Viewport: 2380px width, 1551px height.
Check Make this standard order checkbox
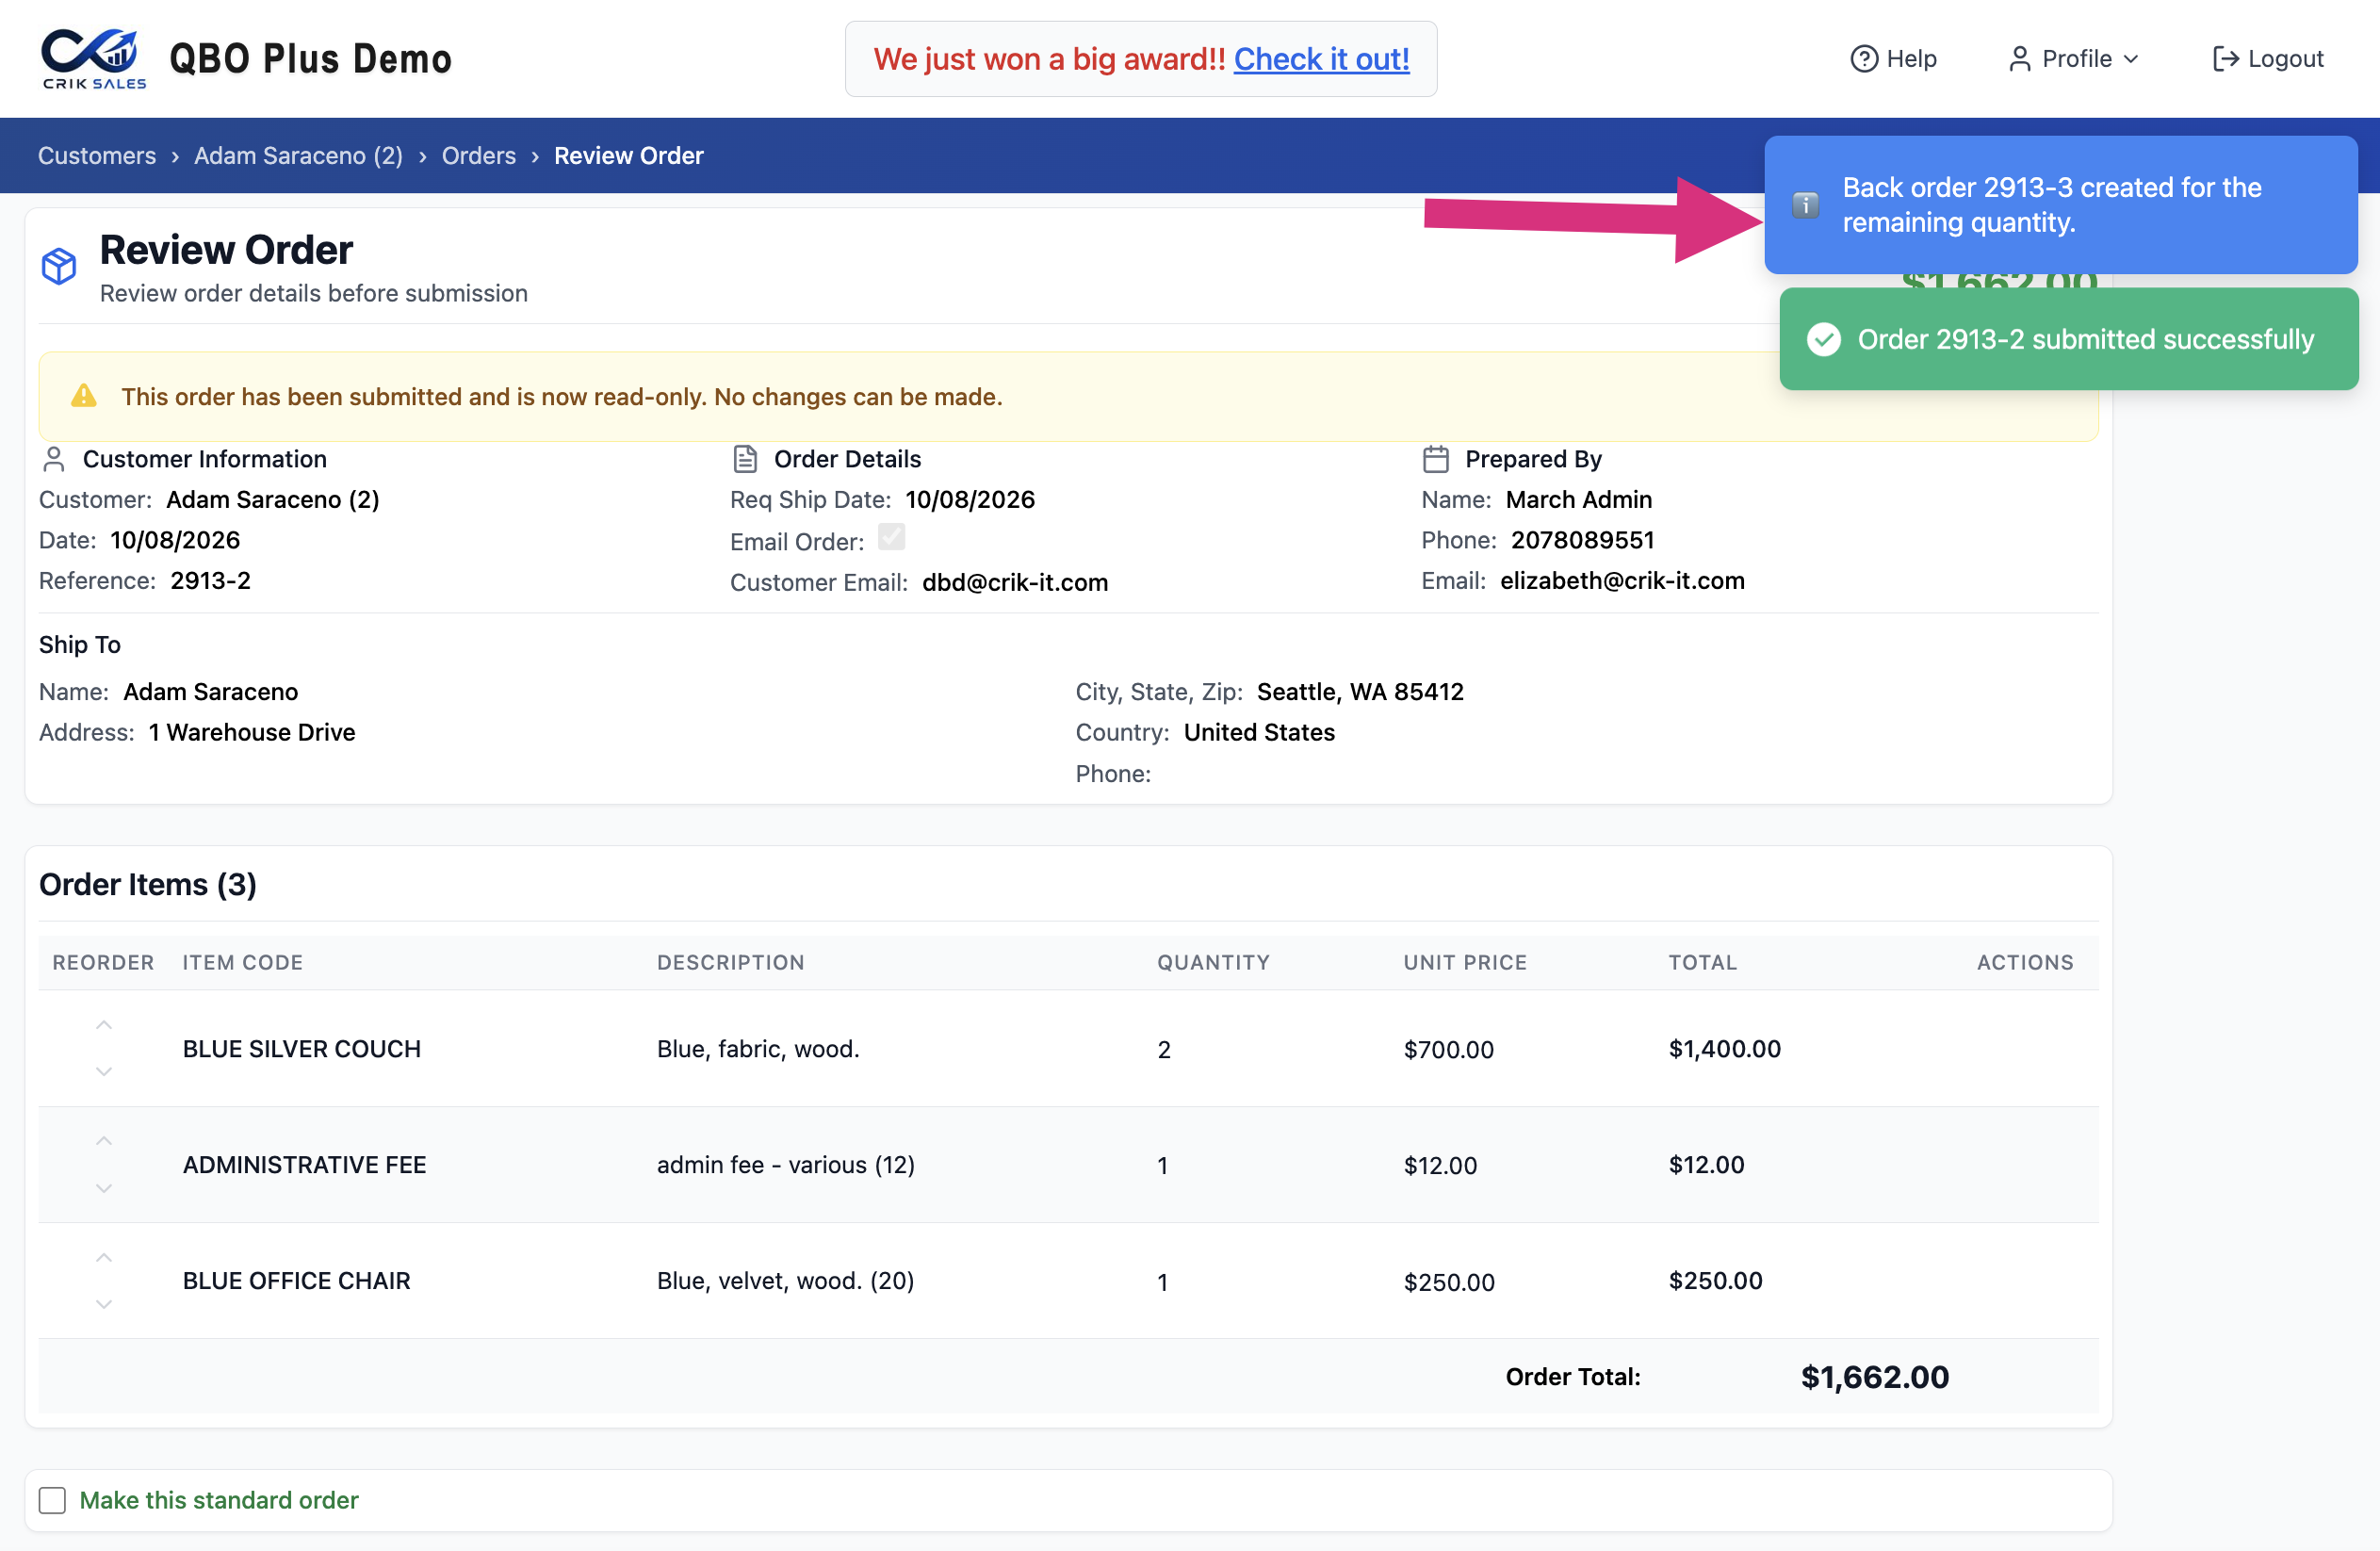click(x=52, y=1500)
